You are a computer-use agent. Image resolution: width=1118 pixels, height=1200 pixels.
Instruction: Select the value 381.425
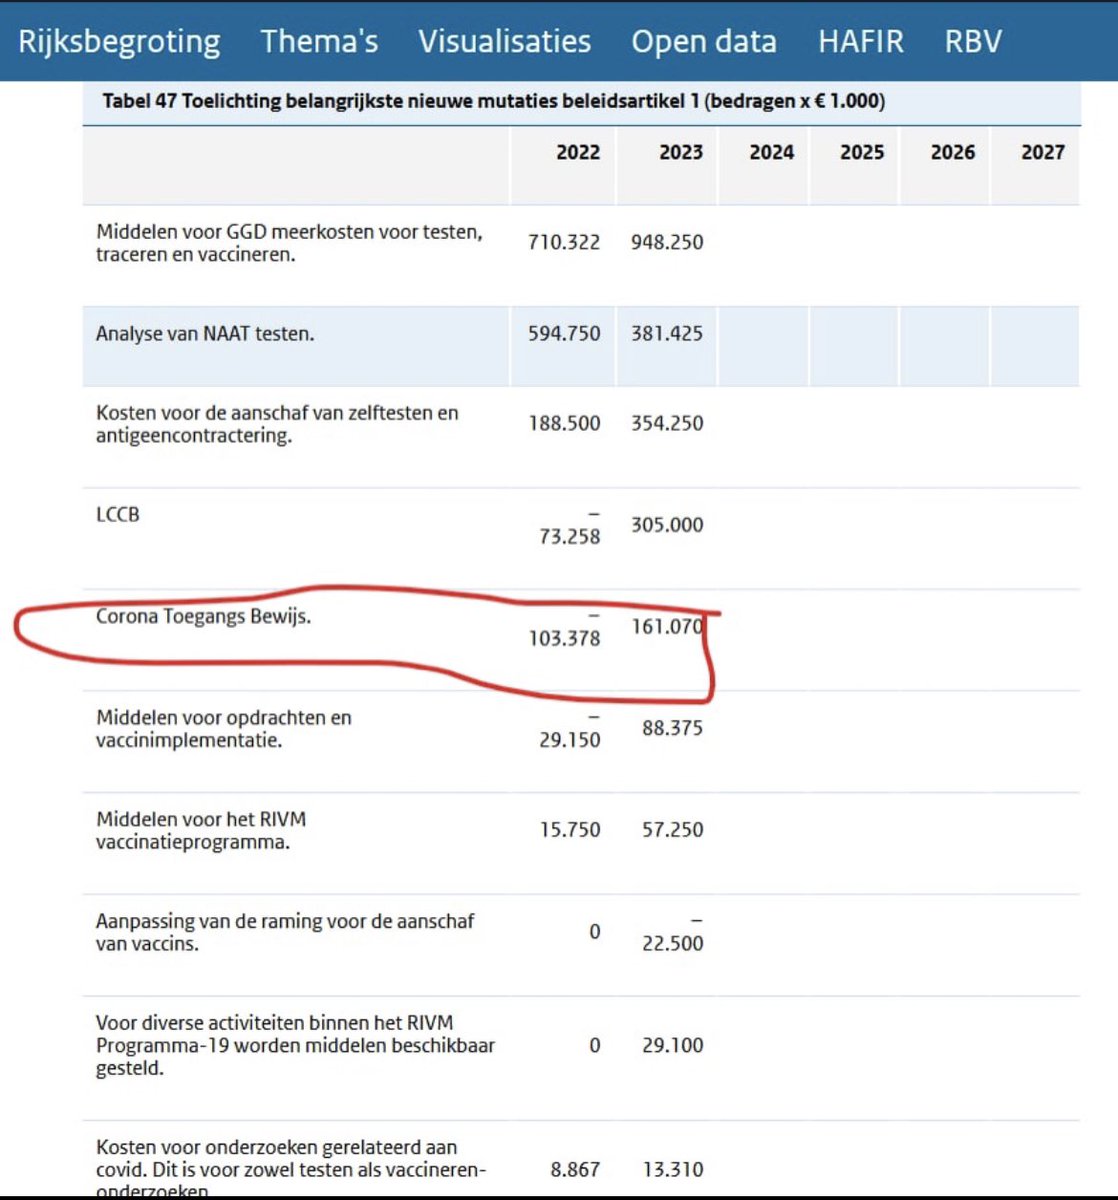tap(667, 334)
